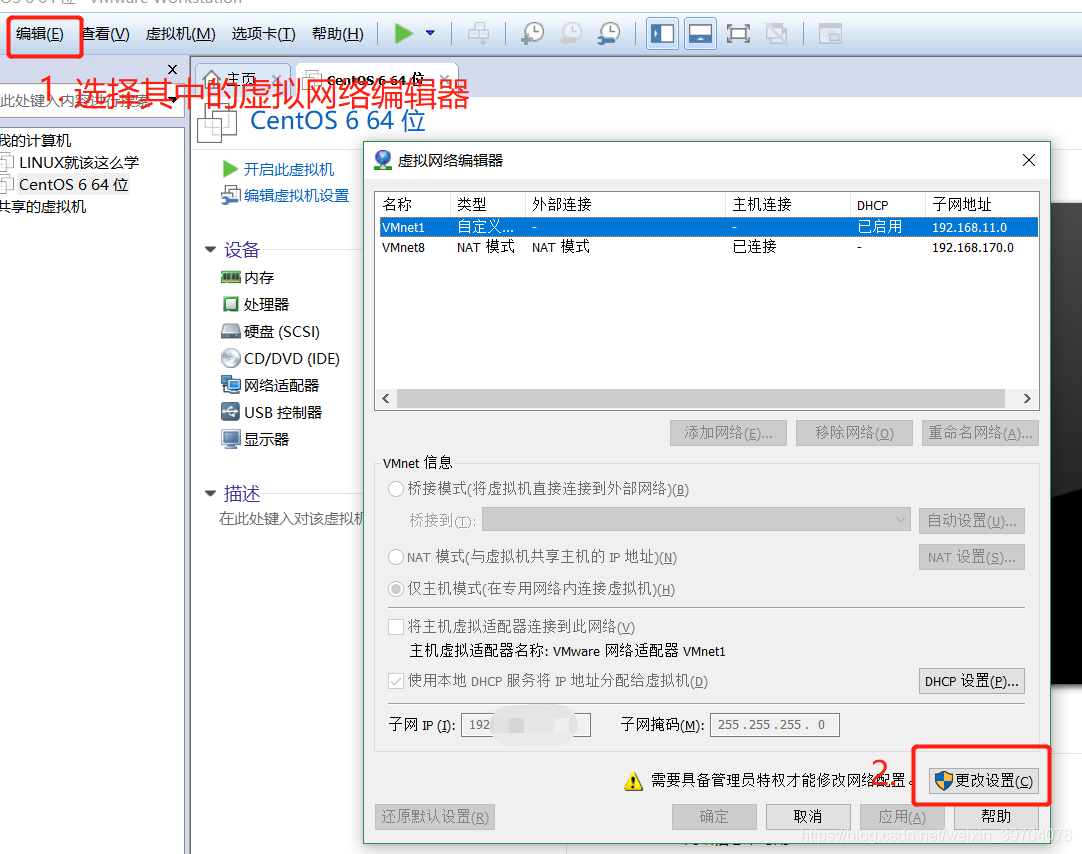1082x854 pixels.
Task: Click the DHCP 设置(P)... button
Action: 972,681
